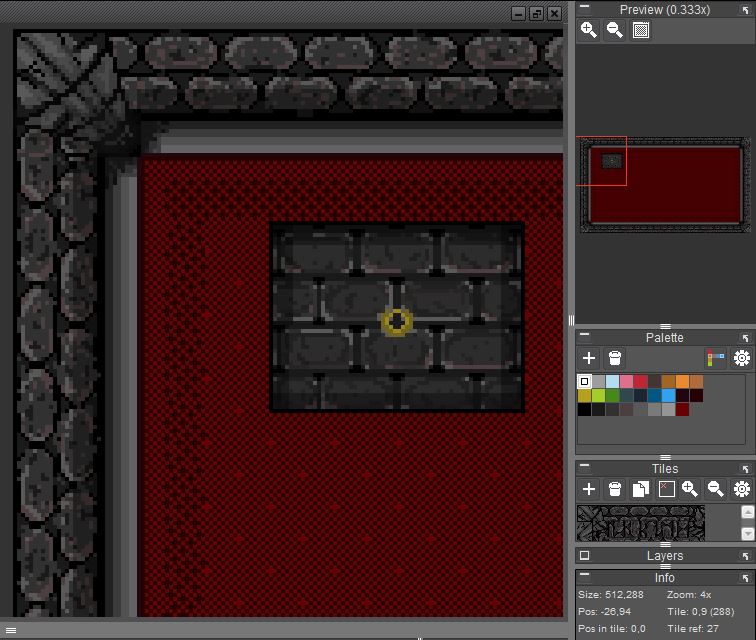Toggle the Preview background checkerboard icon
The image size is (756, 640).
click(641, 30)
